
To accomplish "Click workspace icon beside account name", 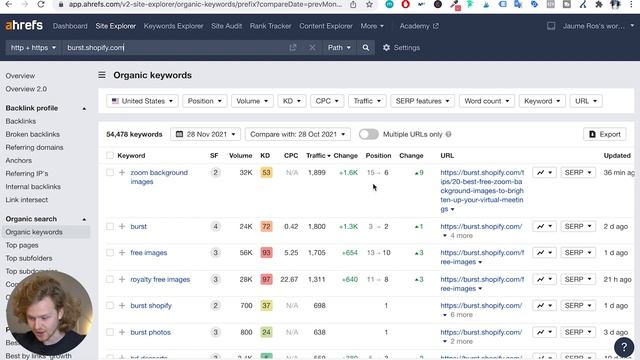I will click(x=551, y=26).
